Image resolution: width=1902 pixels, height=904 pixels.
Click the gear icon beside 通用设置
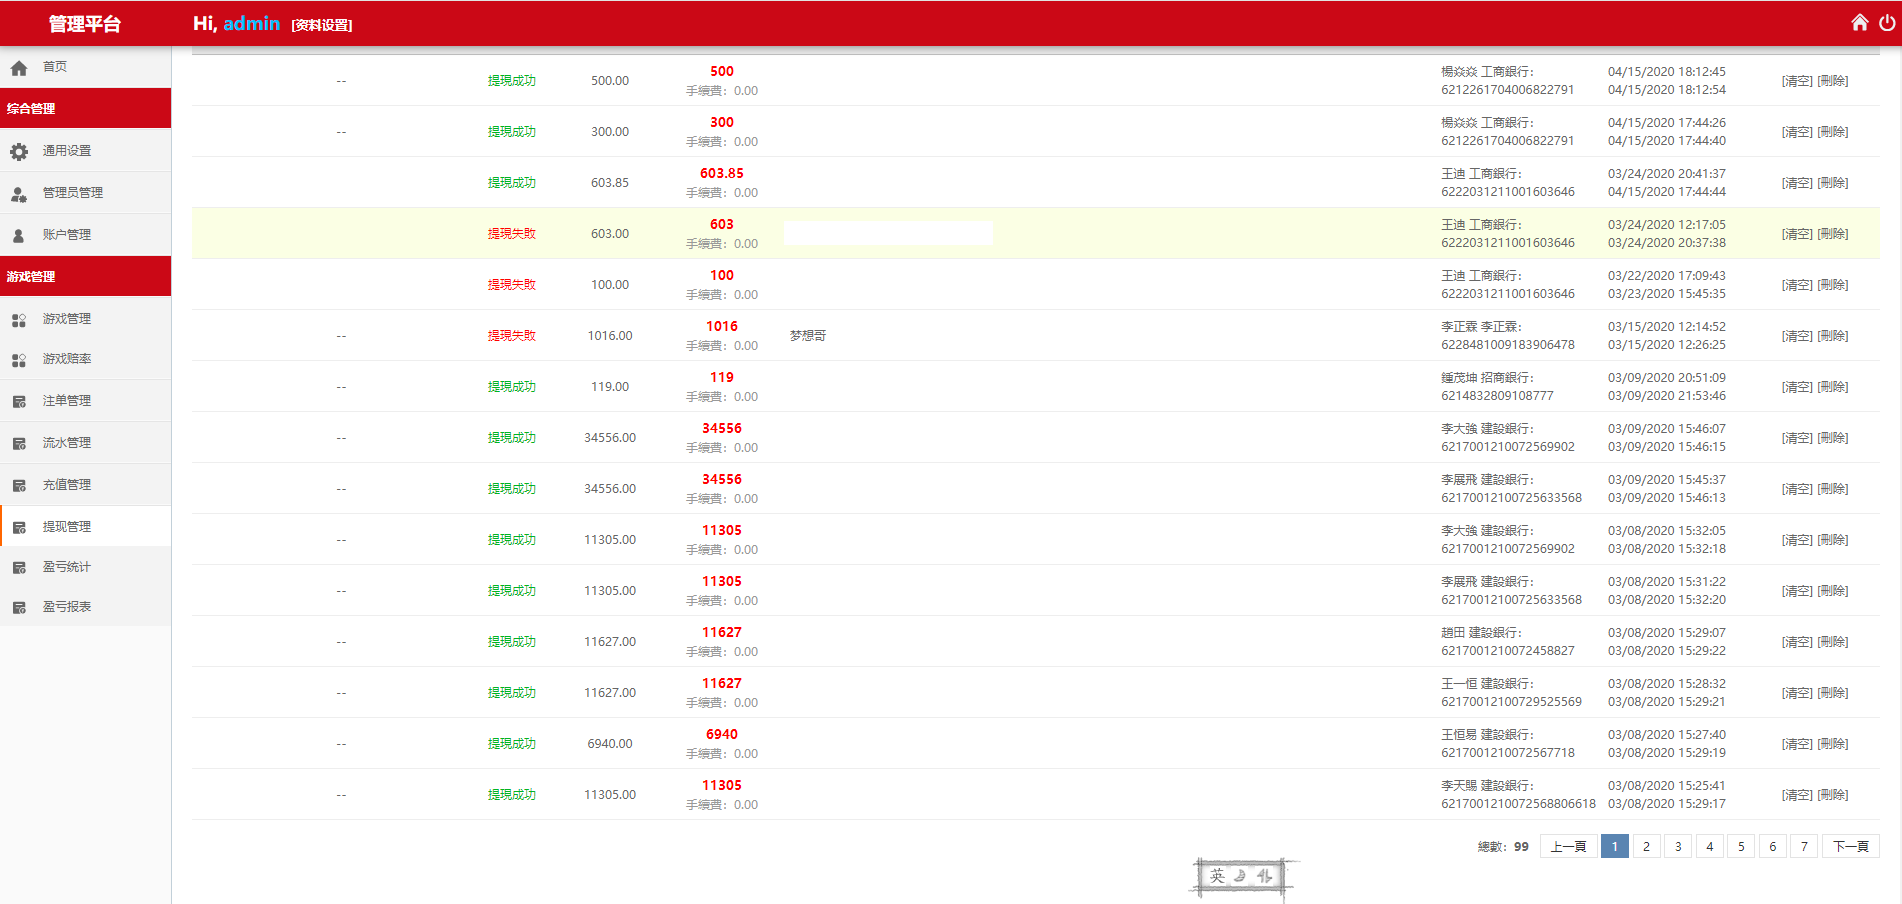[x=19, y=151]
